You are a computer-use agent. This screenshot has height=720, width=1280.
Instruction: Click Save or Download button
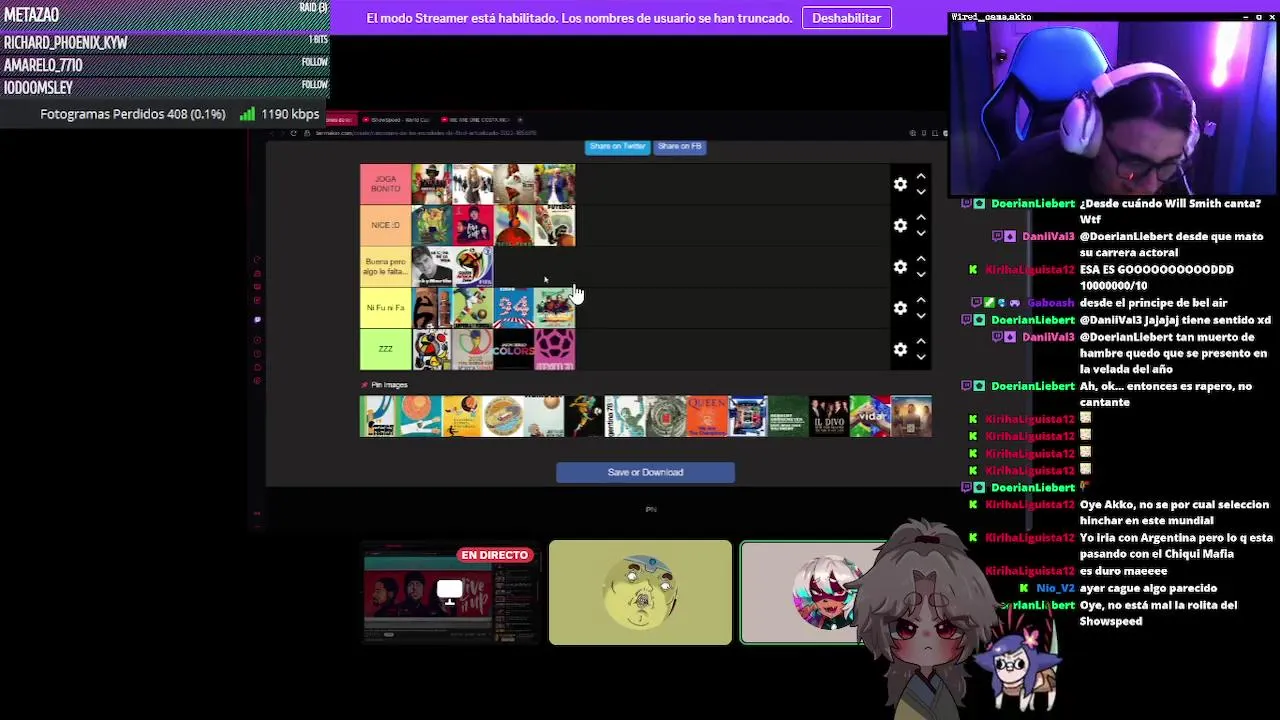point(645,472)
